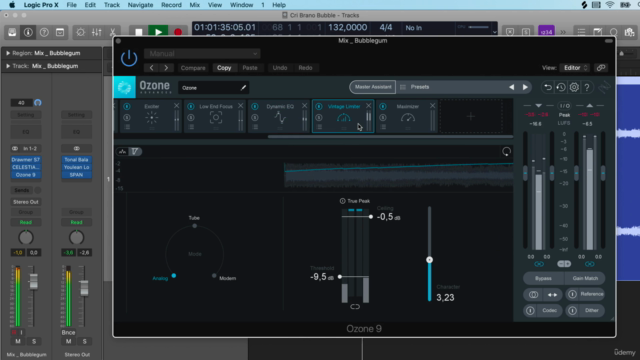The image size is (640, 360).
Task: Click the Bypass button
Action: click(543, 278)
